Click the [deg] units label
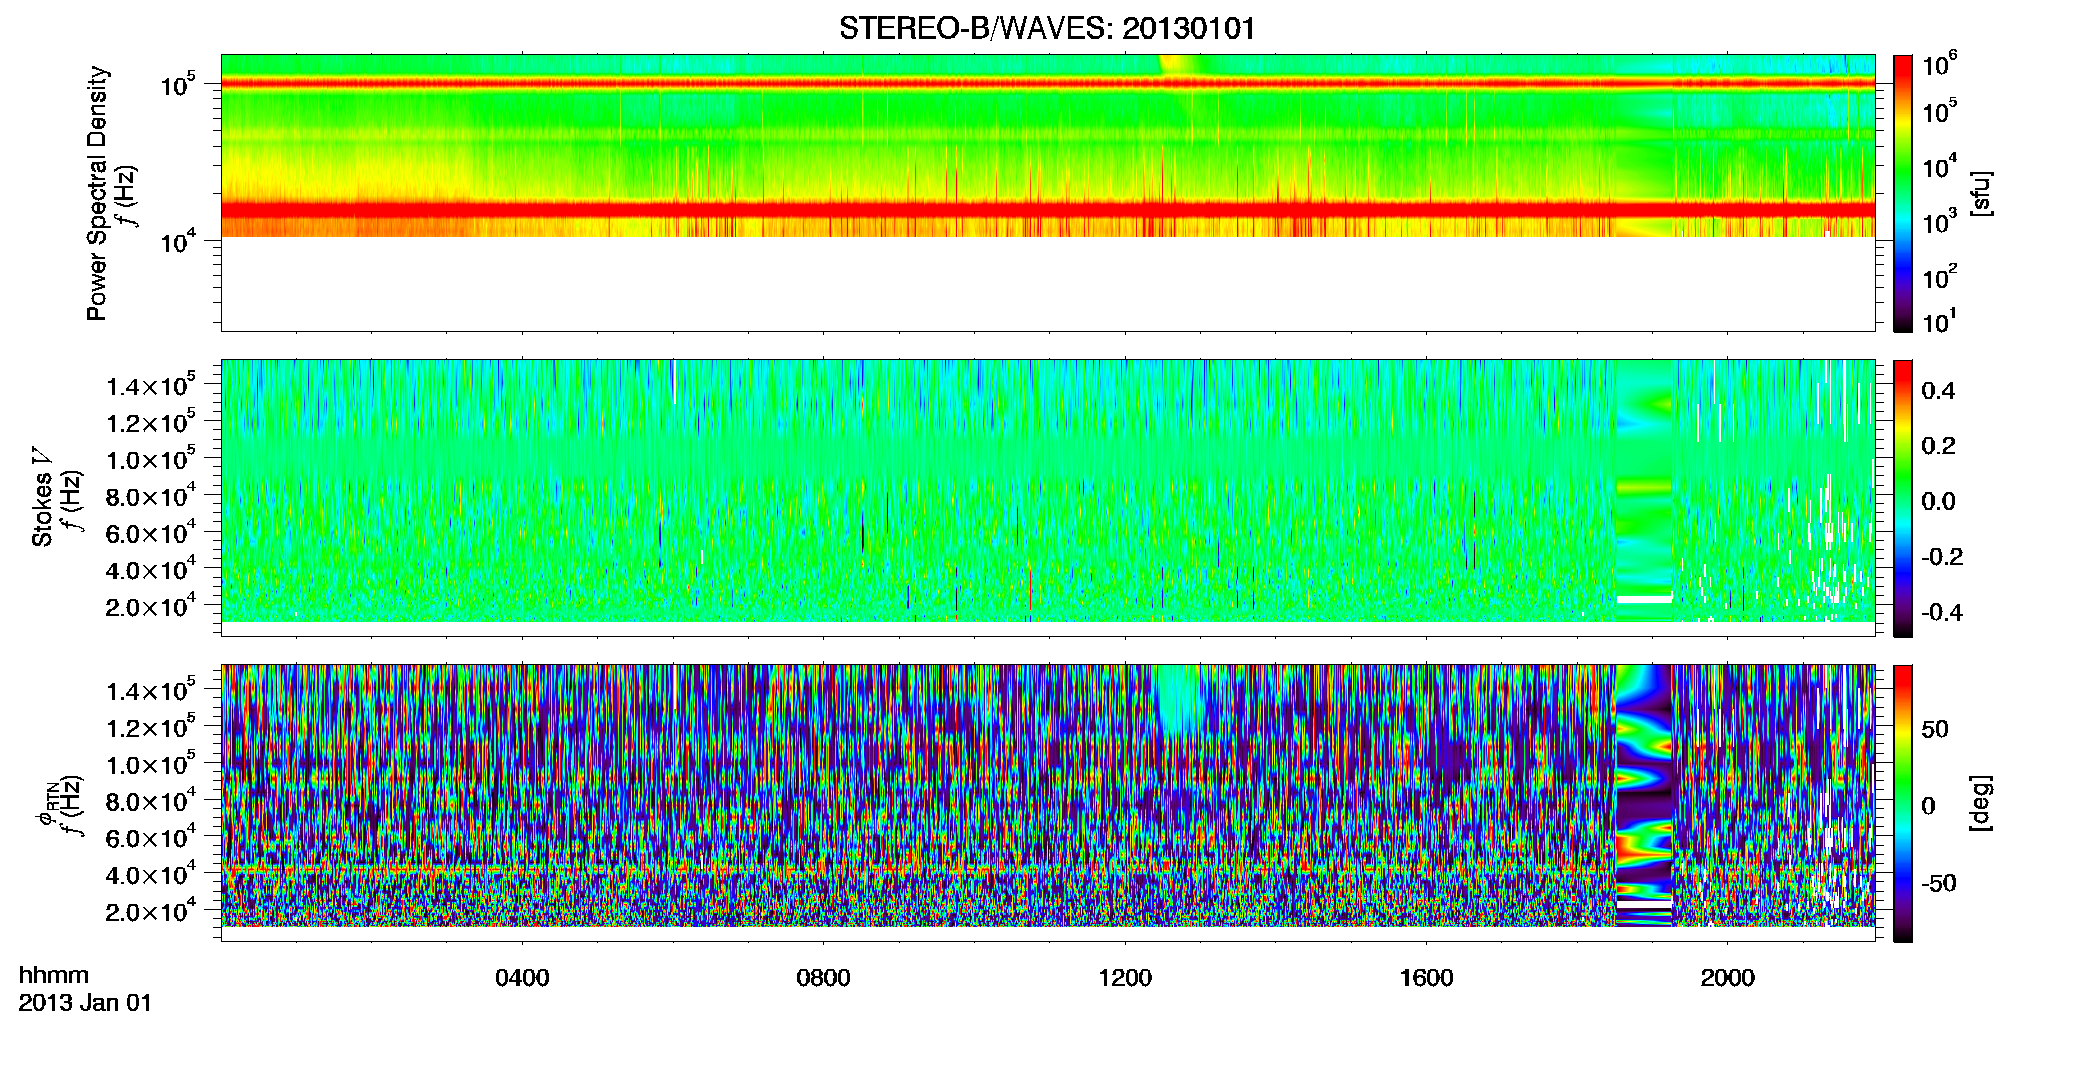Screen dimensions: 2096x1080 point(1981,803)
